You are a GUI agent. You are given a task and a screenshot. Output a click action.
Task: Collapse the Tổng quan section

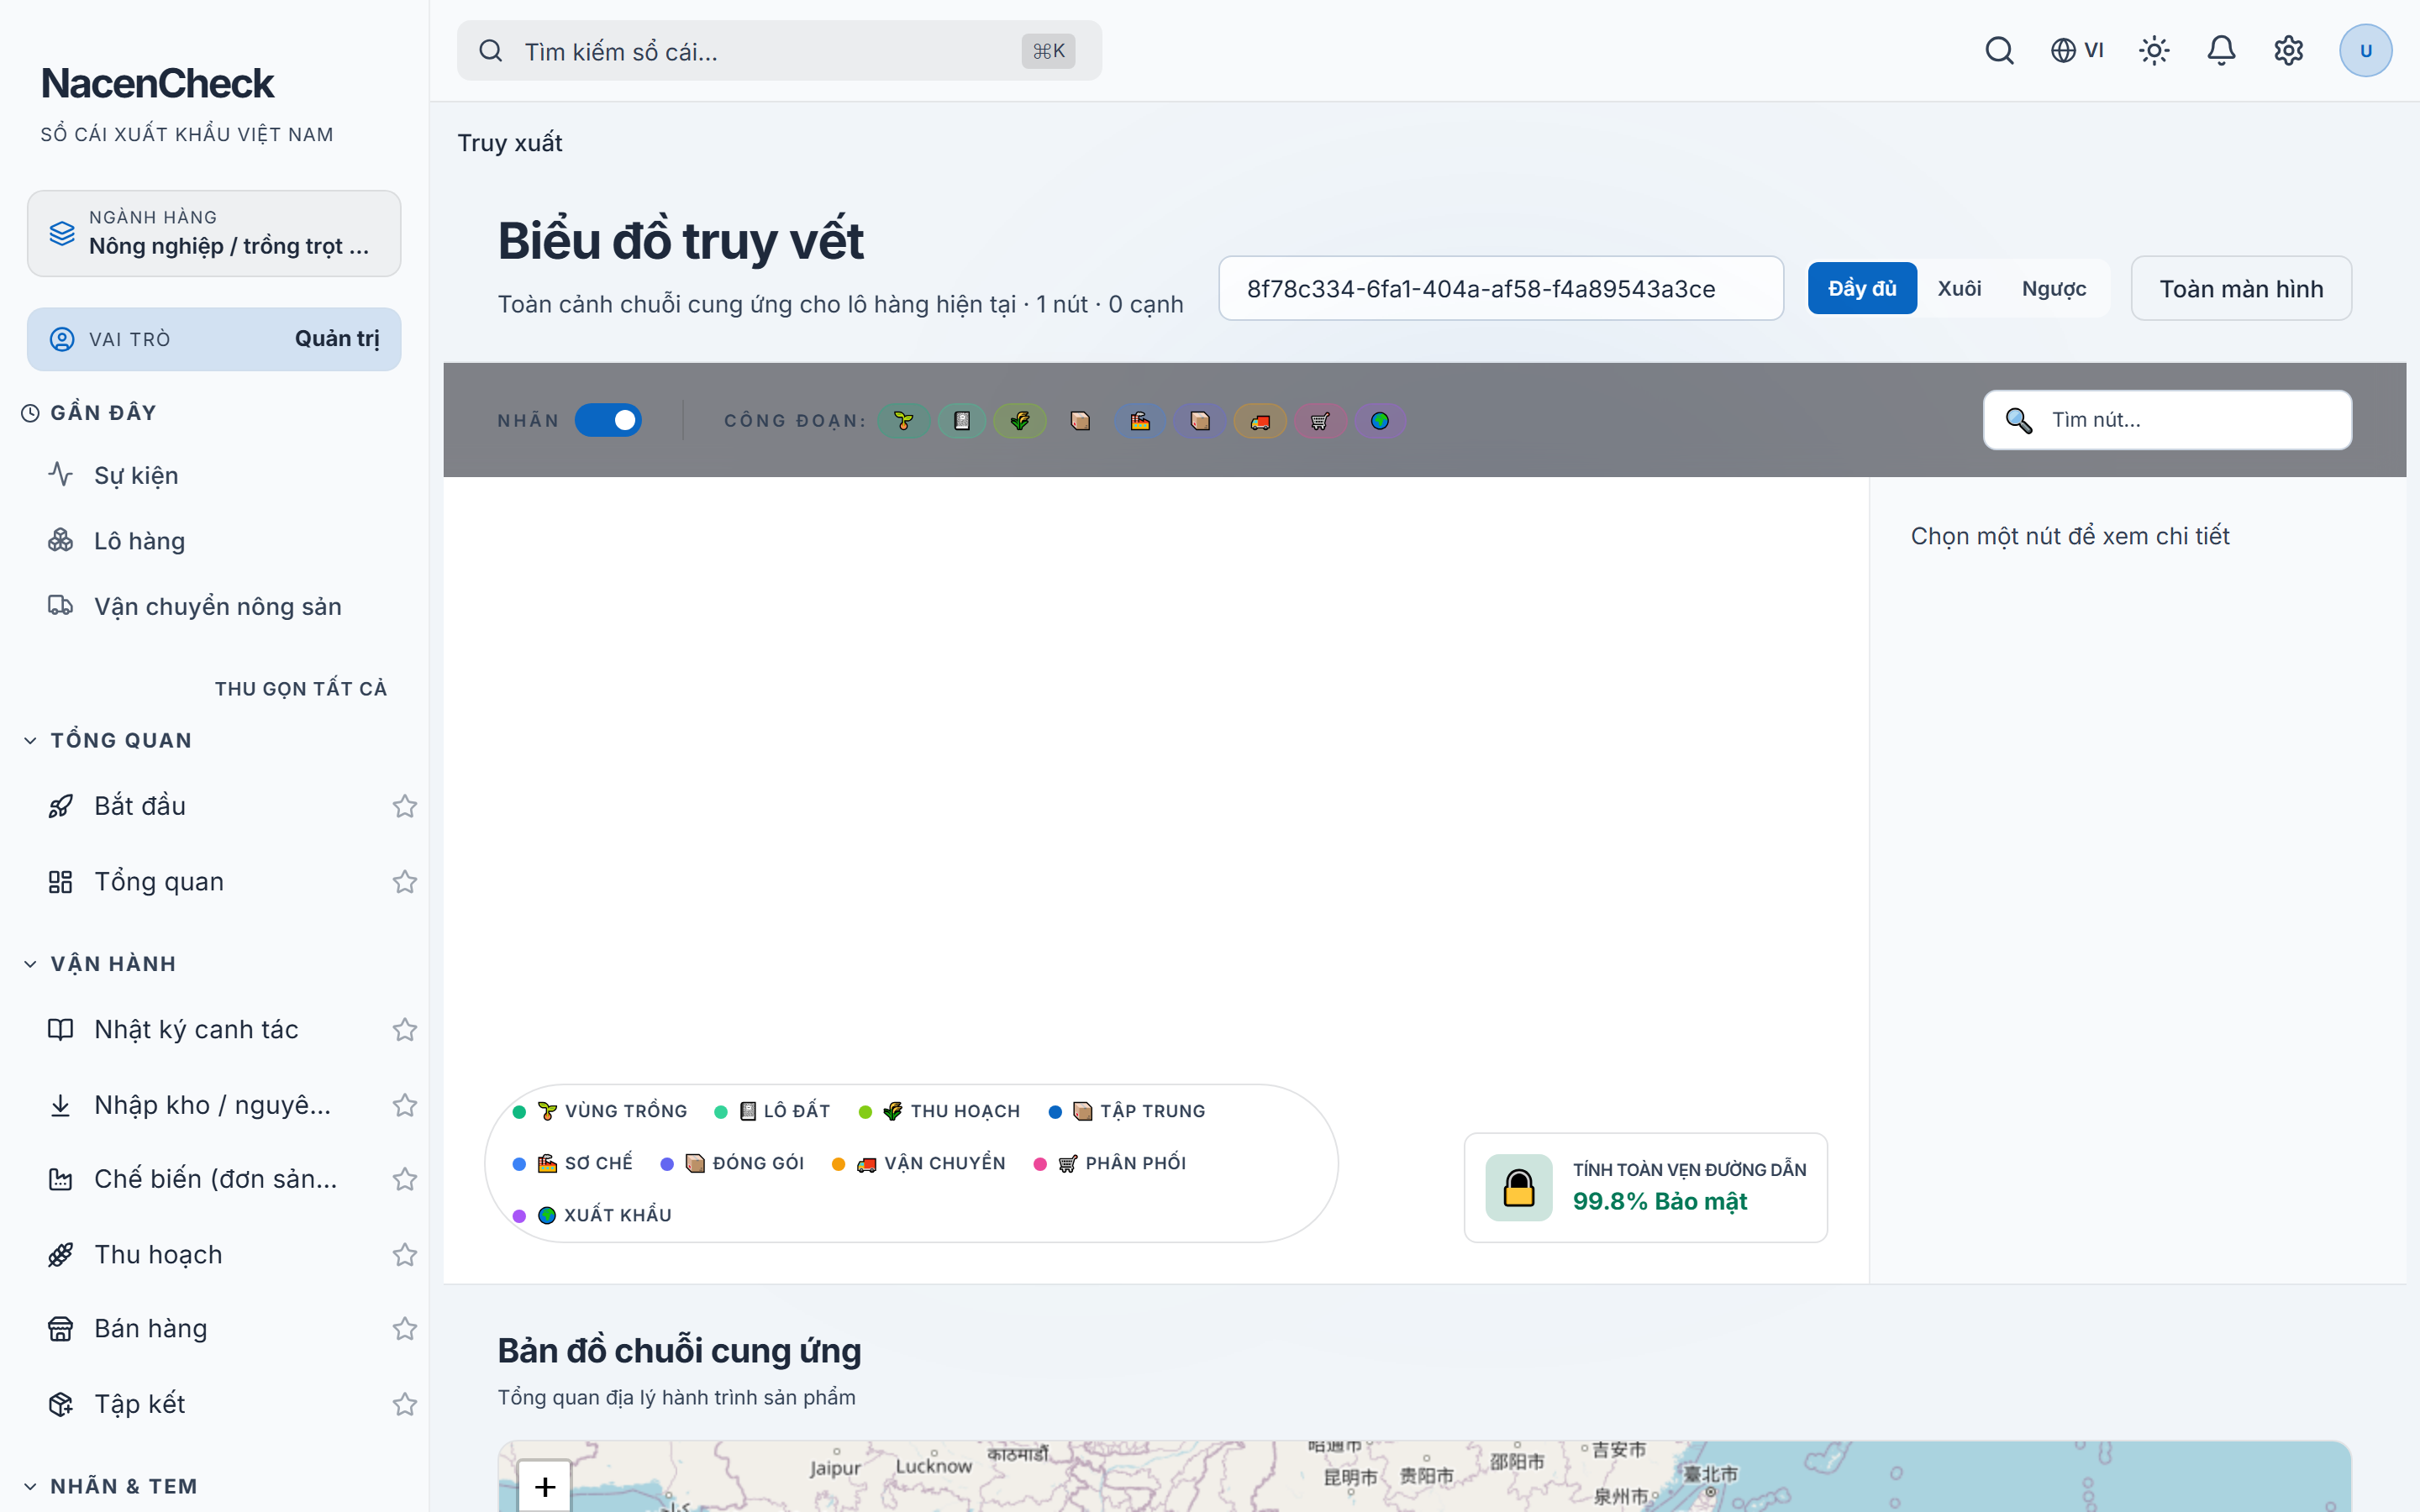point(107,740)
